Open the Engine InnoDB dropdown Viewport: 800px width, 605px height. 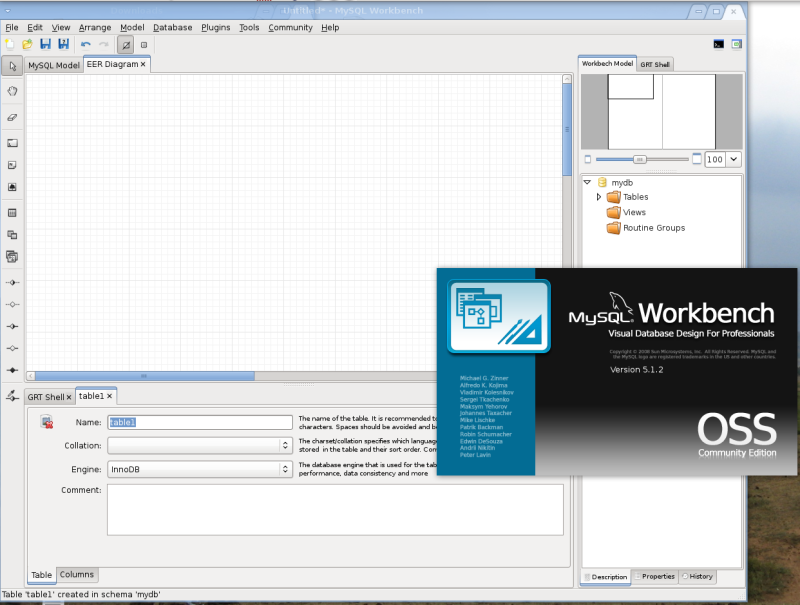click(199, 469)
